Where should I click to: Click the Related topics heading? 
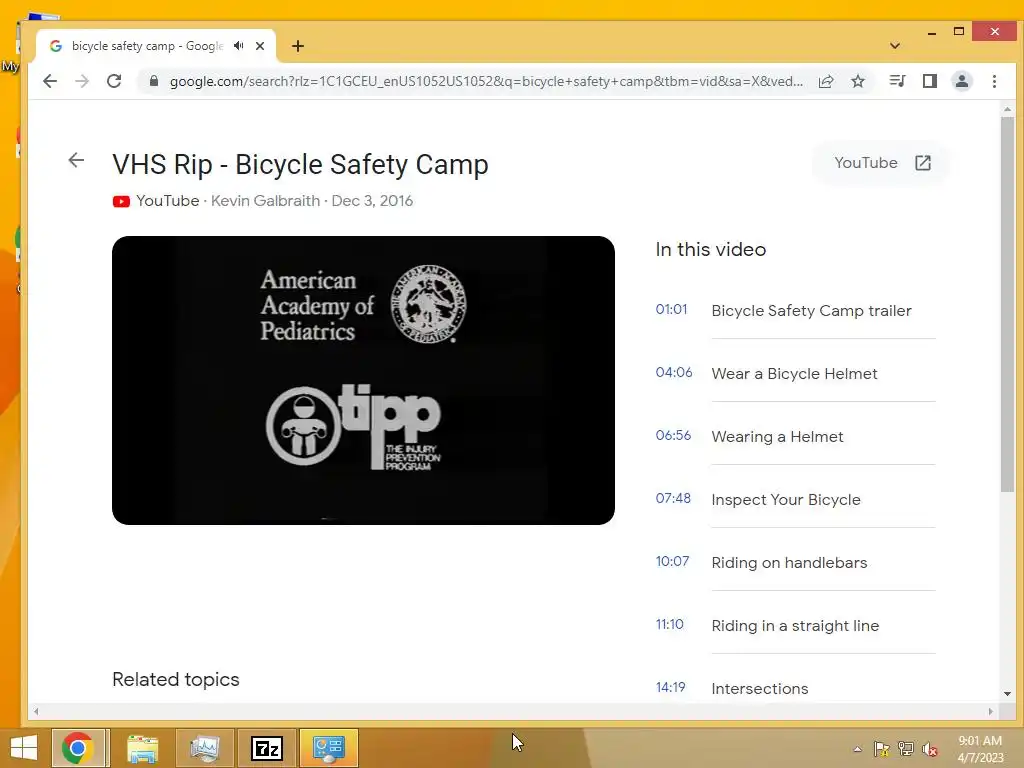(x=176, y=679)
